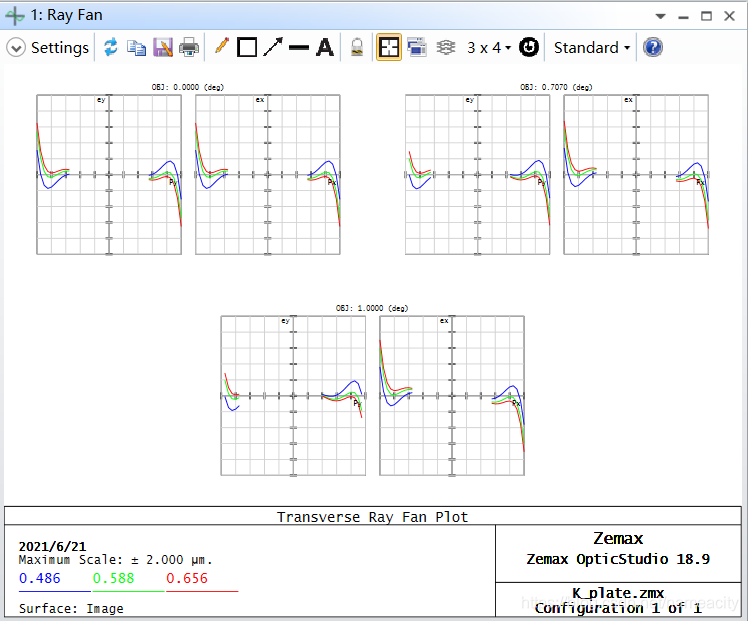748x621 pixels.
Task: Click the 'OBJ: 1.0000 (deg)' label
Action: tap(372, 308)
